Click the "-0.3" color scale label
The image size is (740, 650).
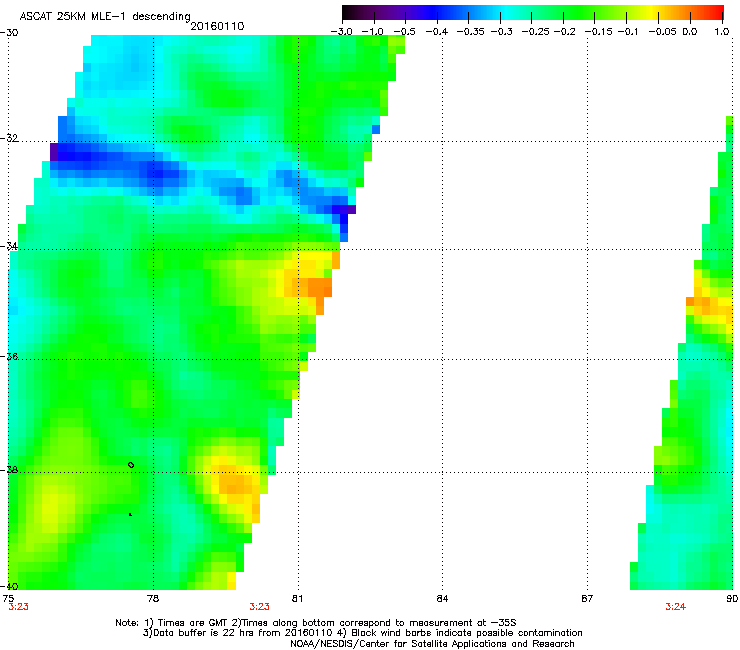(501, 32)
